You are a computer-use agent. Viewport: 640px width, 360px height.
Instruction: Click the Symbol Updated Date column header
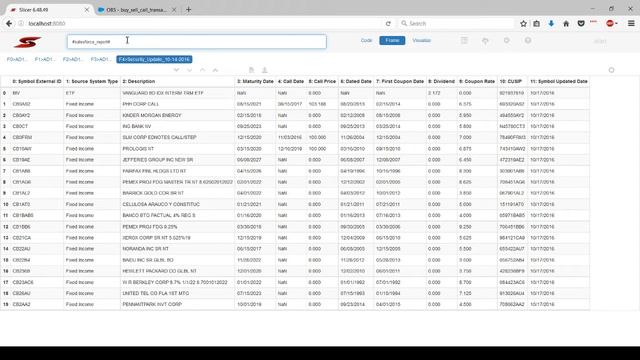pos(559,82)
